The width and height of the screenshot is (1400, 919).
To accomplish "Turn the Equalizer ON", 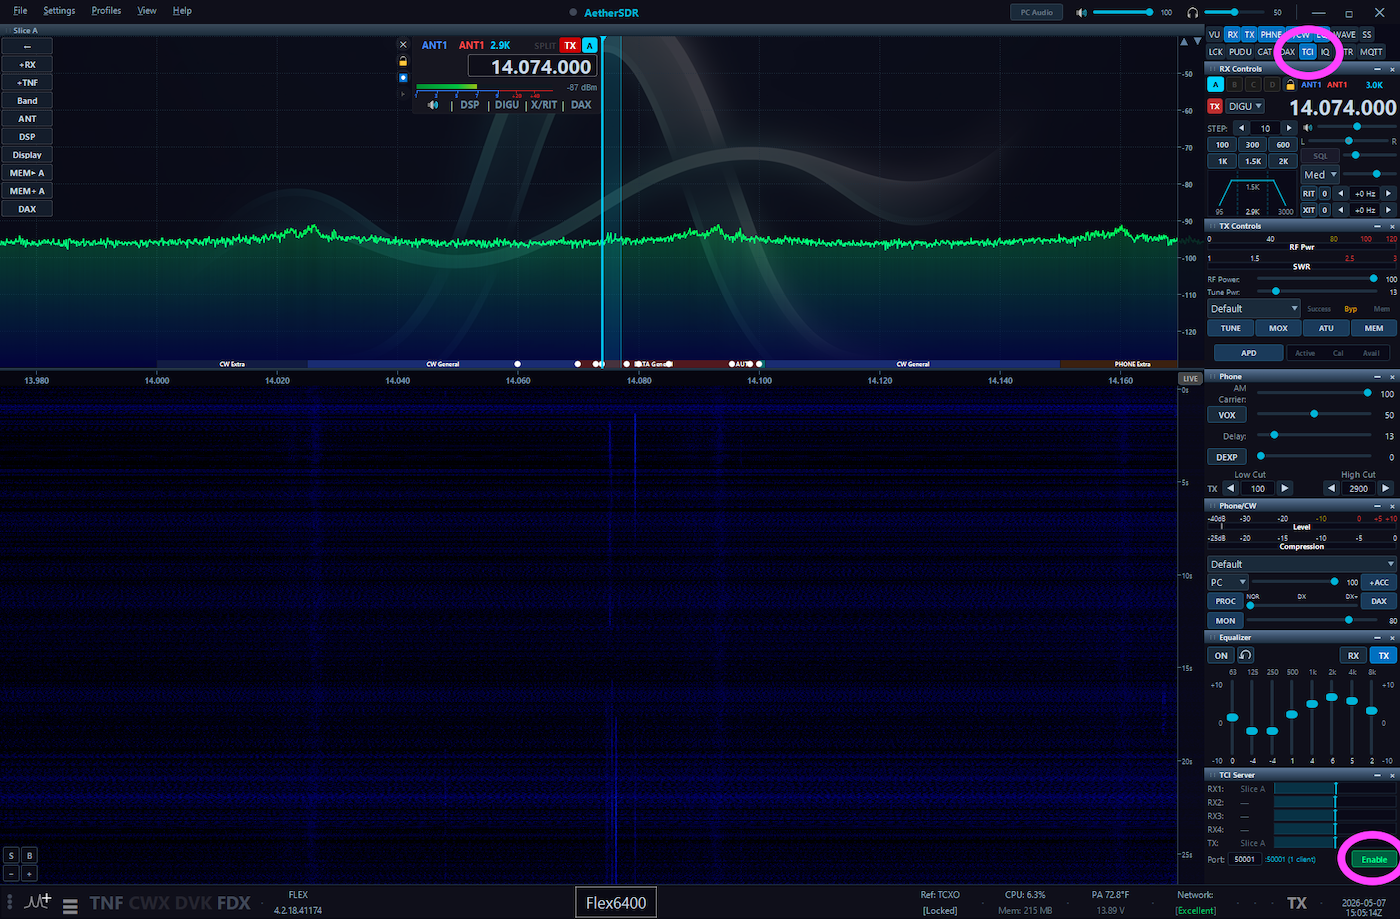I will coord(1221,656).
